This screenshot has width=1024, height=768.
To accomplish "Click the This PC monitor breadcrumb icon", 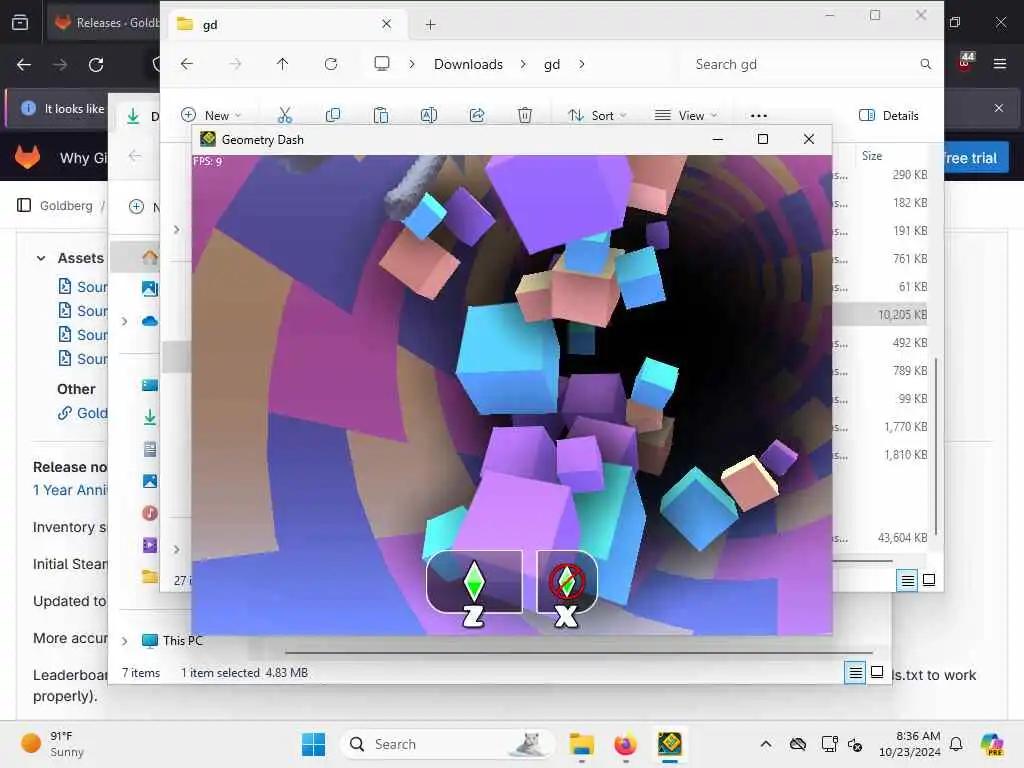I will (x=381, y=63).
